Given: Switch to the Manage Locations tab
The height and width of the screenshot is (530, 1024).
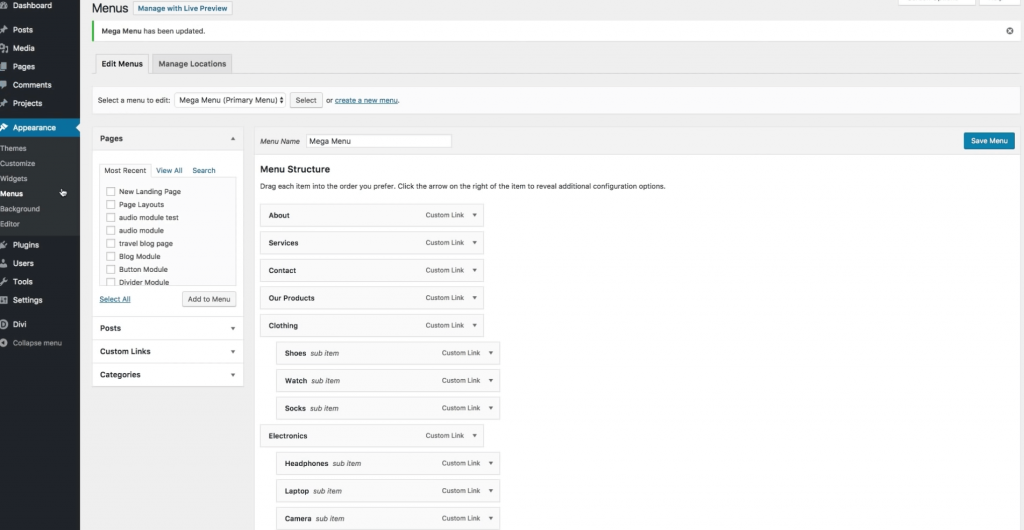Looking at the screenshot, I should click(192, 63).
